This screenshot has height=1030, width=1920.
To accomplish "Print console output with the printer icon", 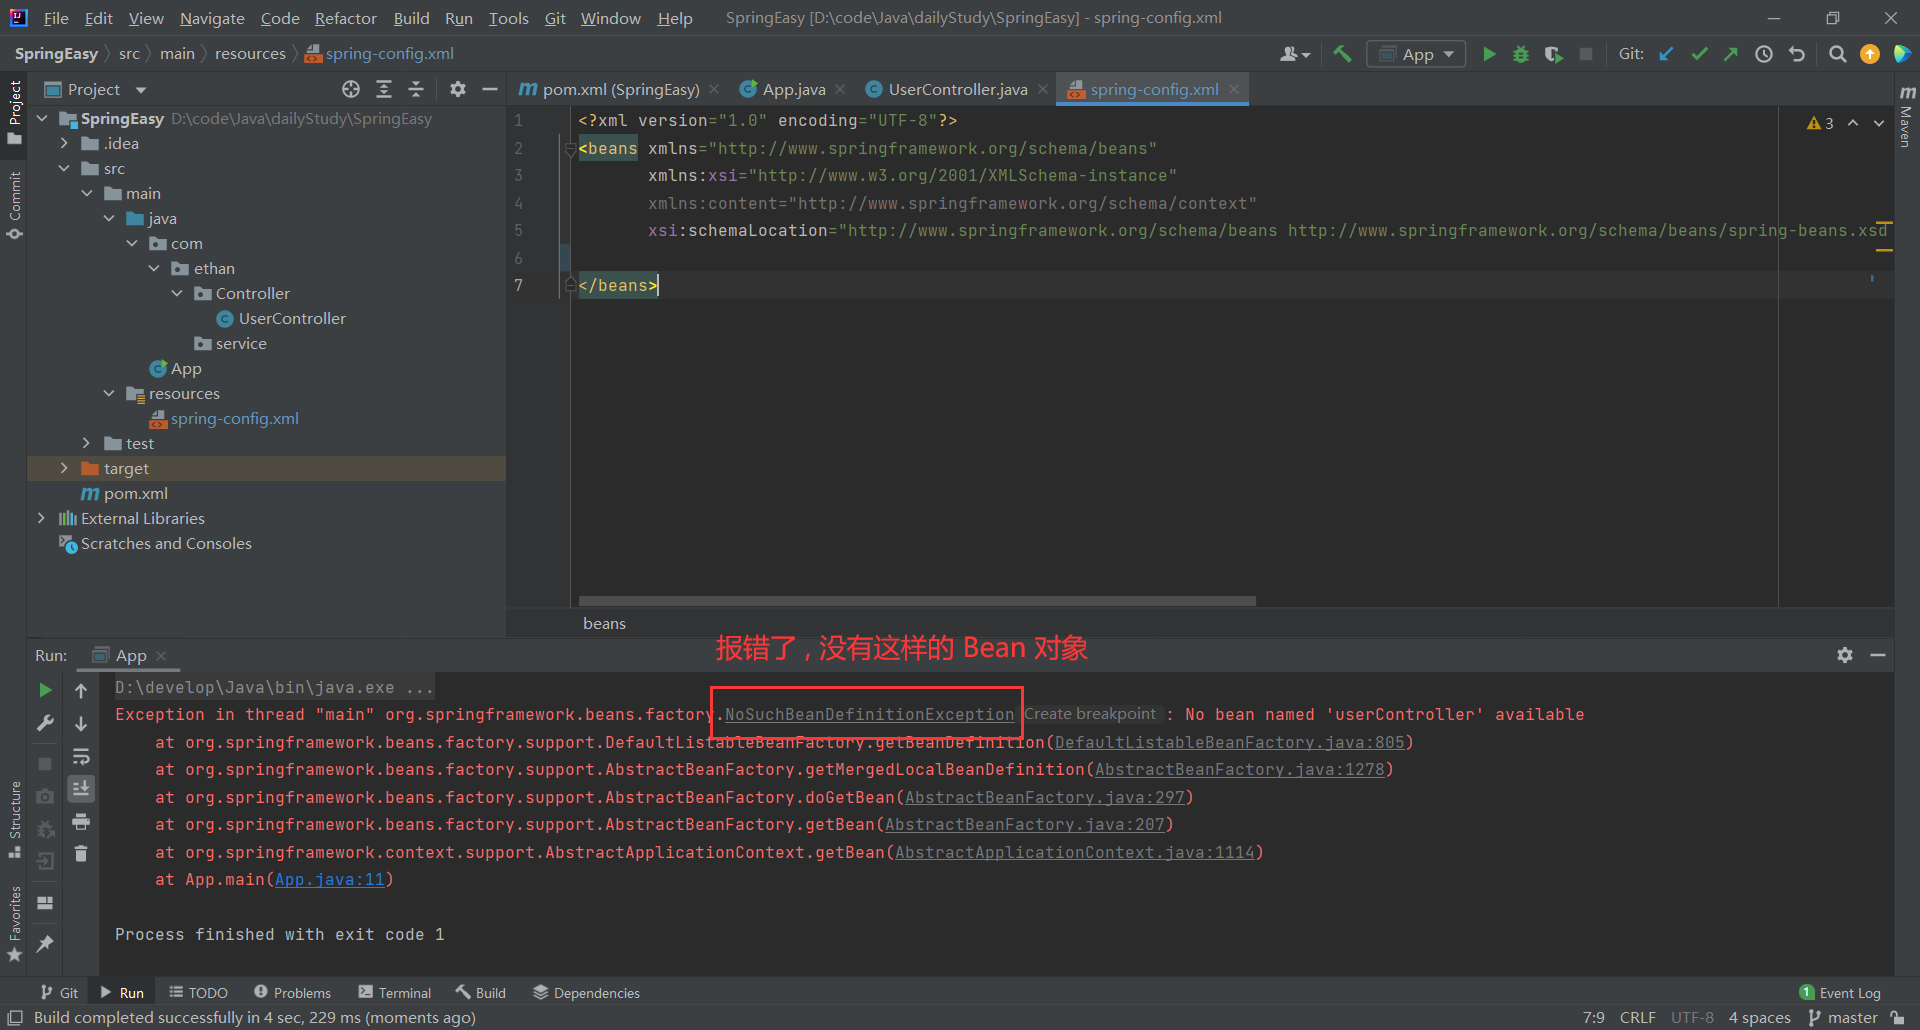I will coord(81,821).
